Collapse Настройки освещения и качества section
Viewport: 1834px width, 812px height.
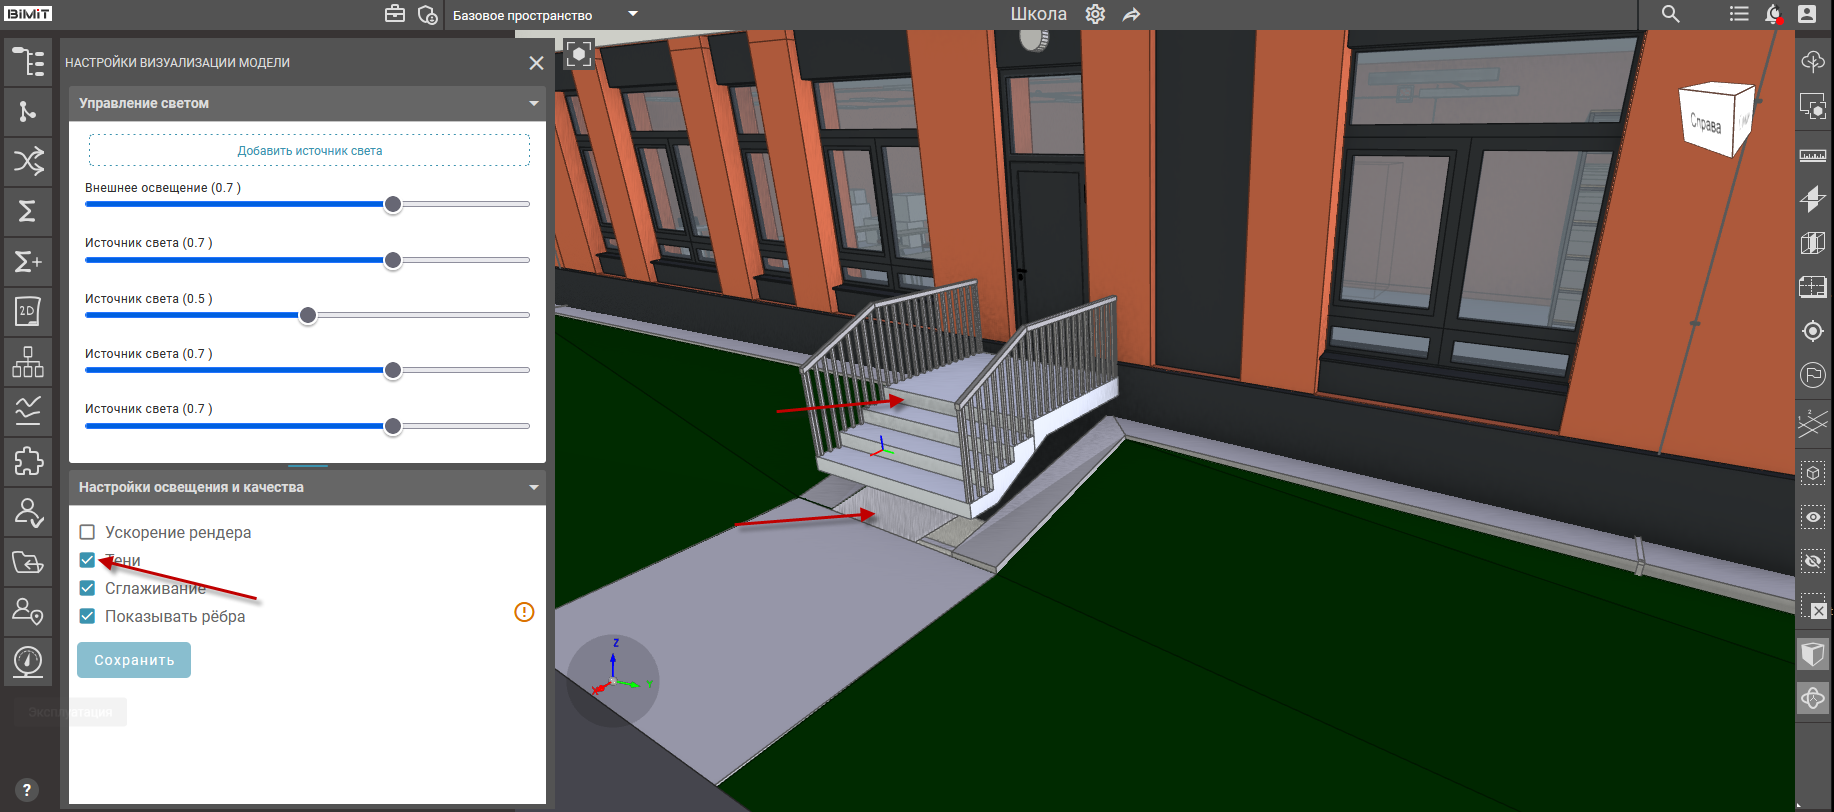coord(533,487)
